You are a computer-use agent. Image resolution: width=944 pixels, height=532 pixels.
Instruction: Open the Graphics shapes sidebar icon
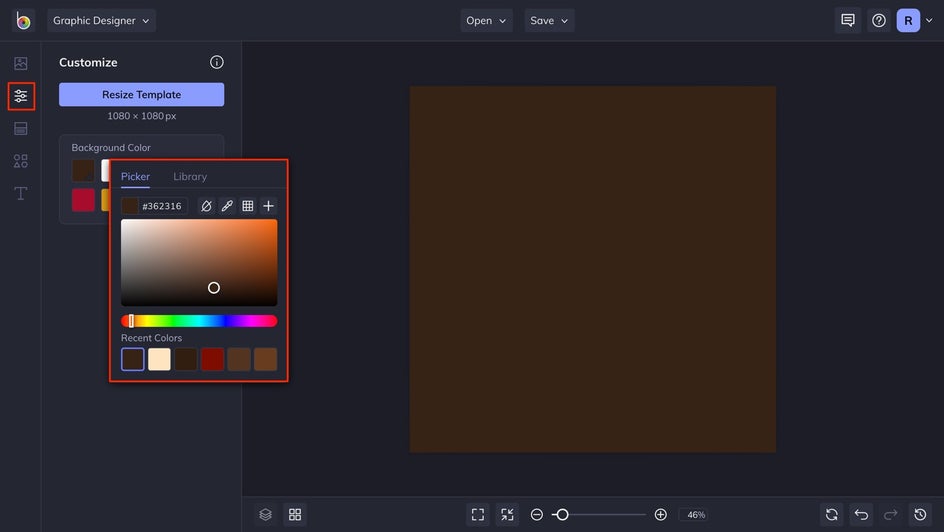point(20,161)
